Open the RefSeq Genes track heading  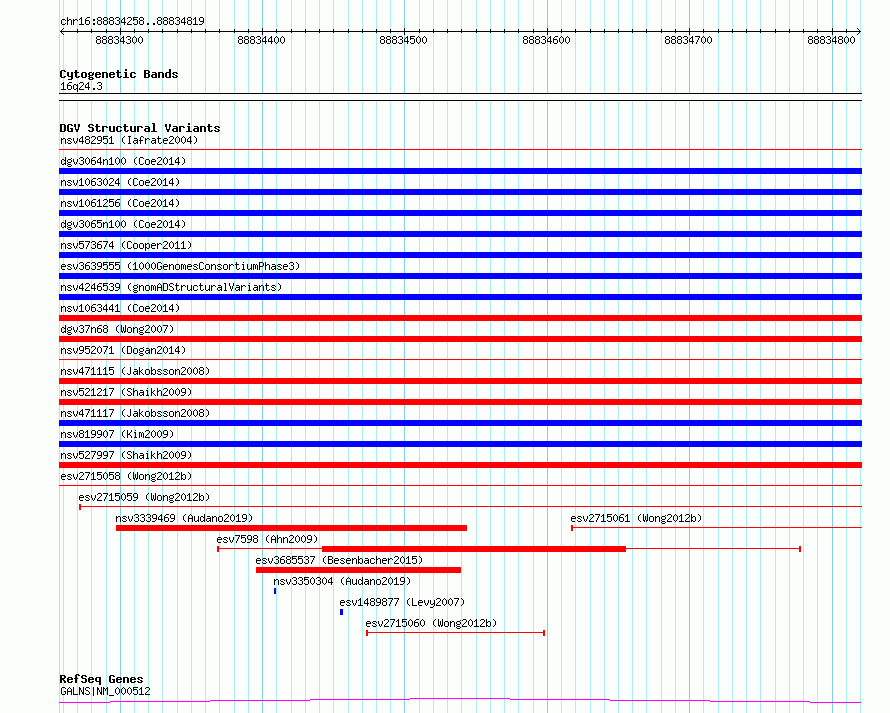point(101,679)
